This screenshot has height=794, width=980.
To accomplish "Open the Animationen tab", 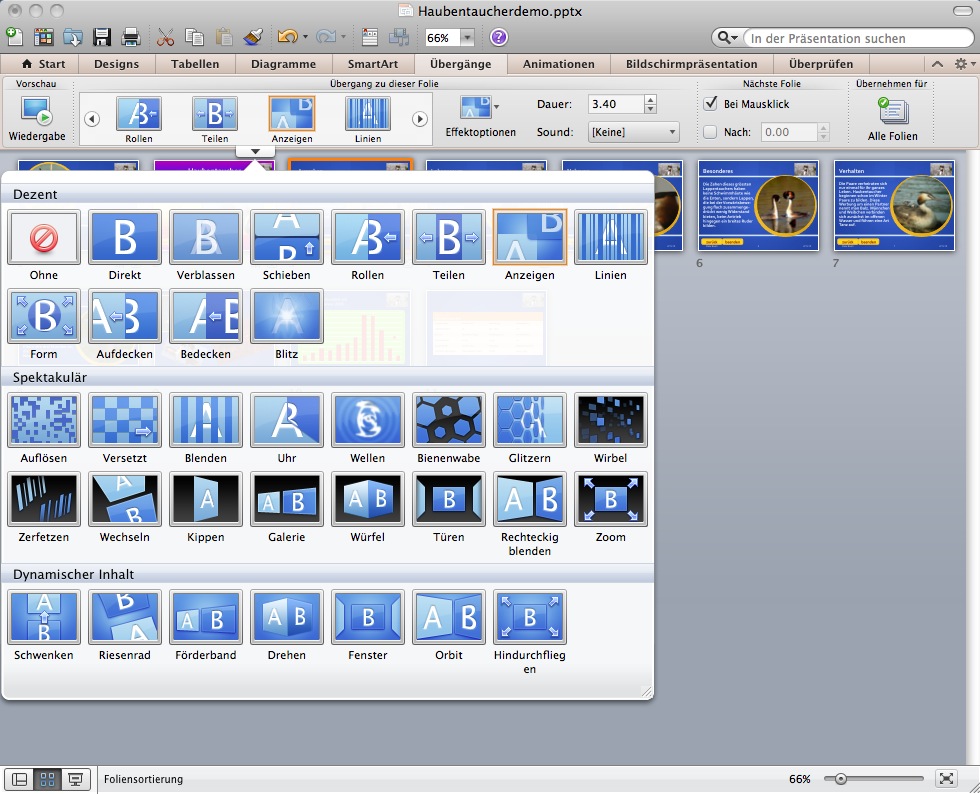I will coord(558,64).
